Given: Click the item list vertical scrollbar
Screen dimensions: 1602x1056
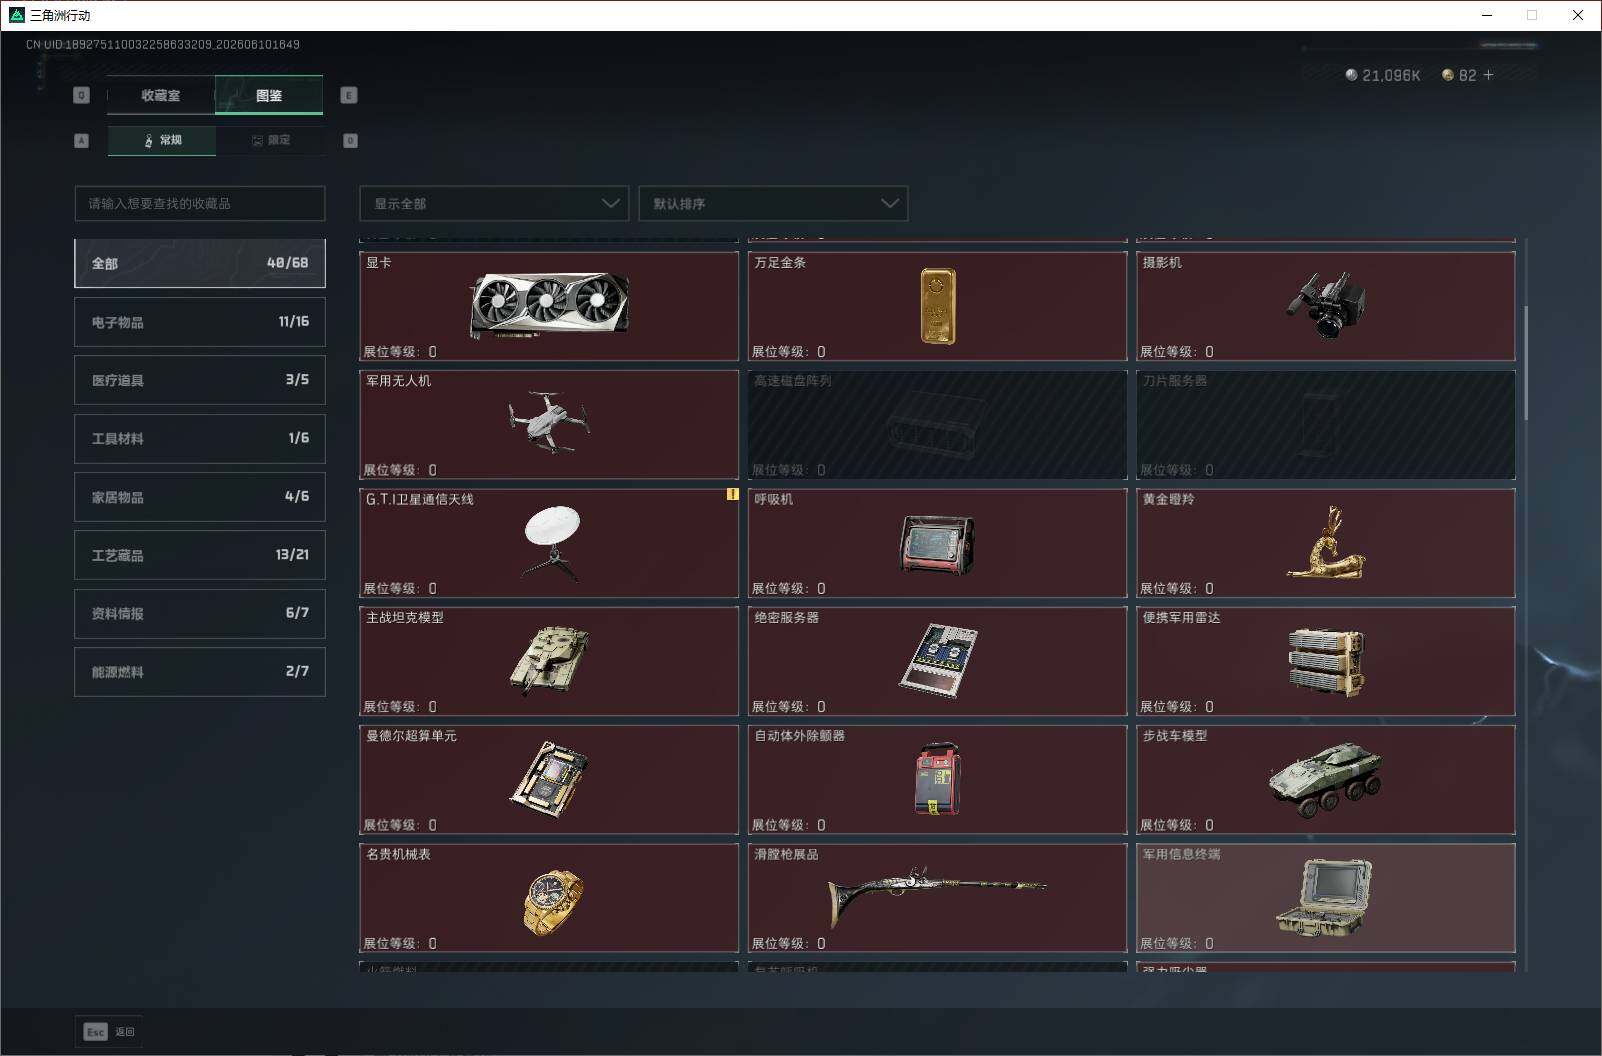Looking at the screenshot, I should 1526,363.
